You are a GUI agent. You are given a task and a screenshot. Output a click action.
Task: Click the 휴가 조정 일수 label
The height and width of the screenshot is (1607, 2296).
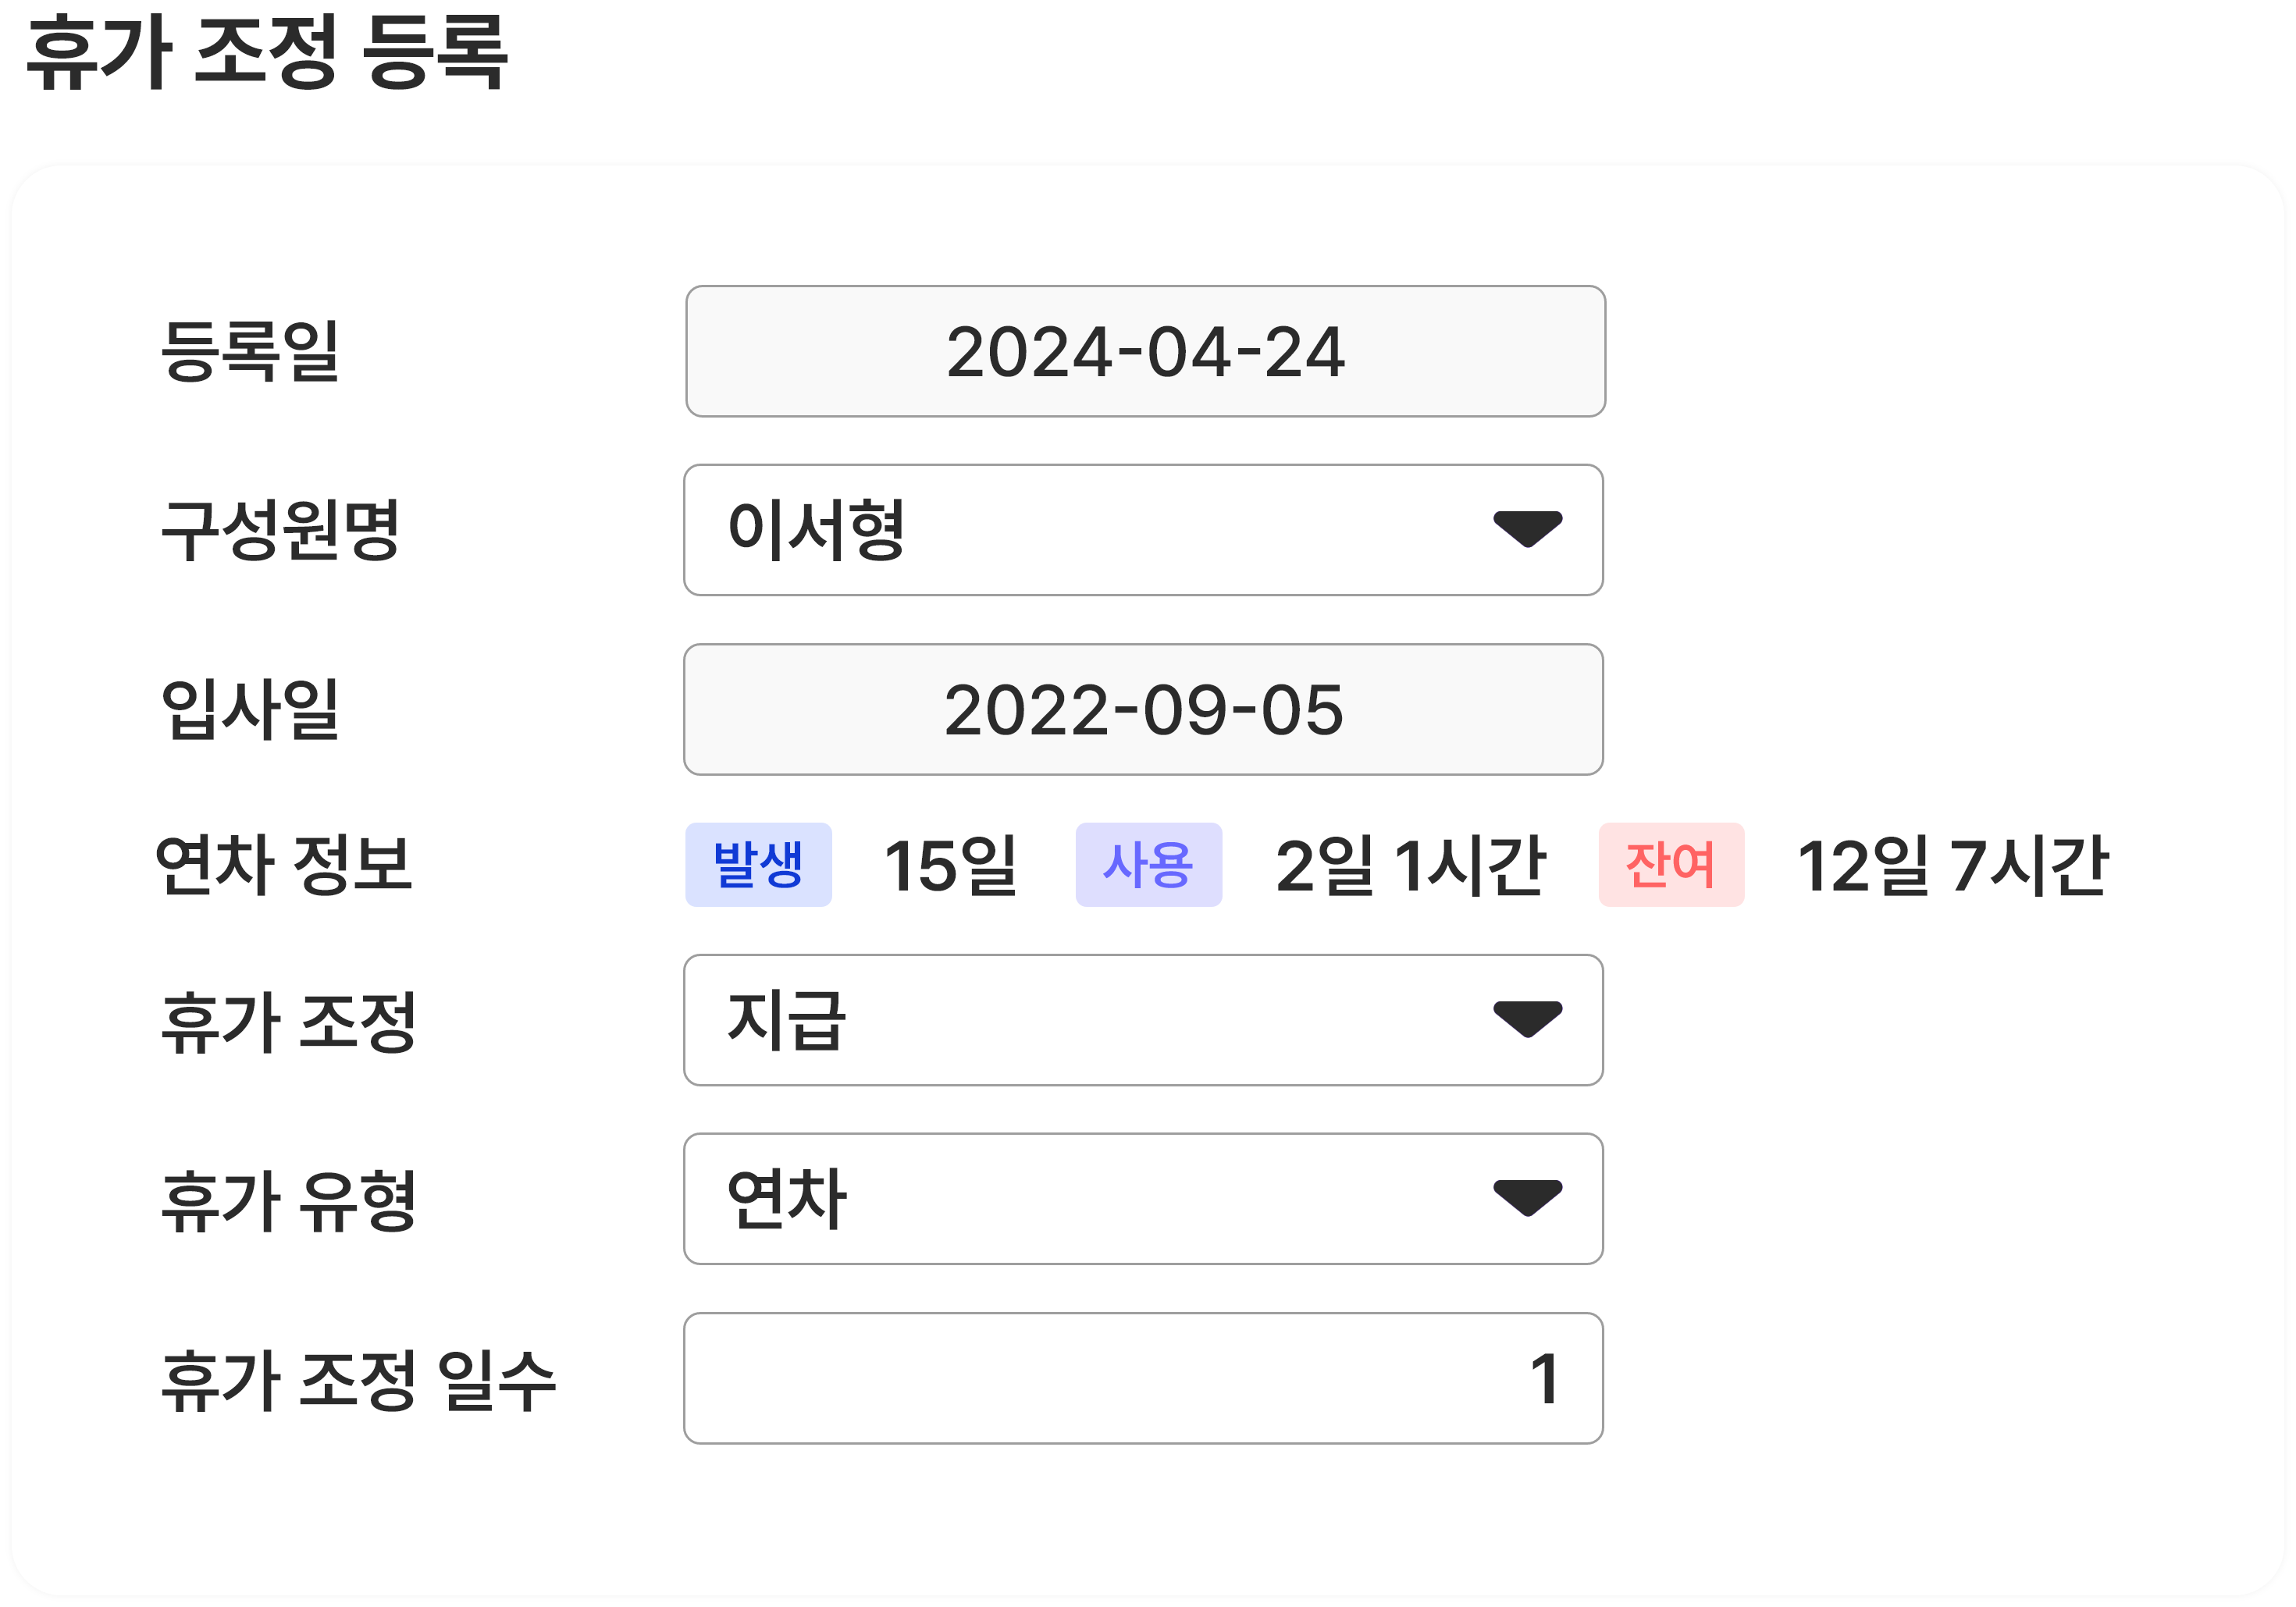358,1380
